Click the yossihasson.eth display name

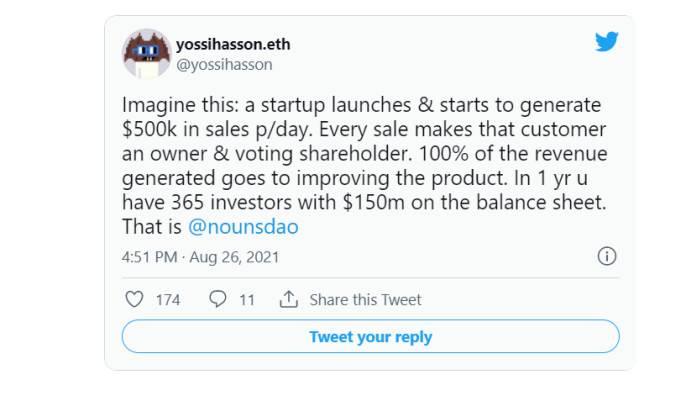233,44
